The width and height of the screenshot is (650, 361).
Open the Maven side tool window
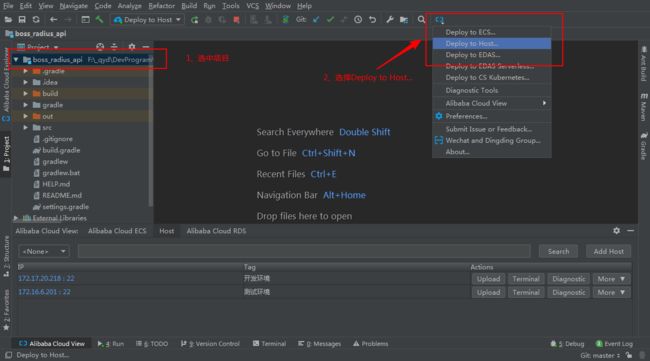click(x=644, y=107)
